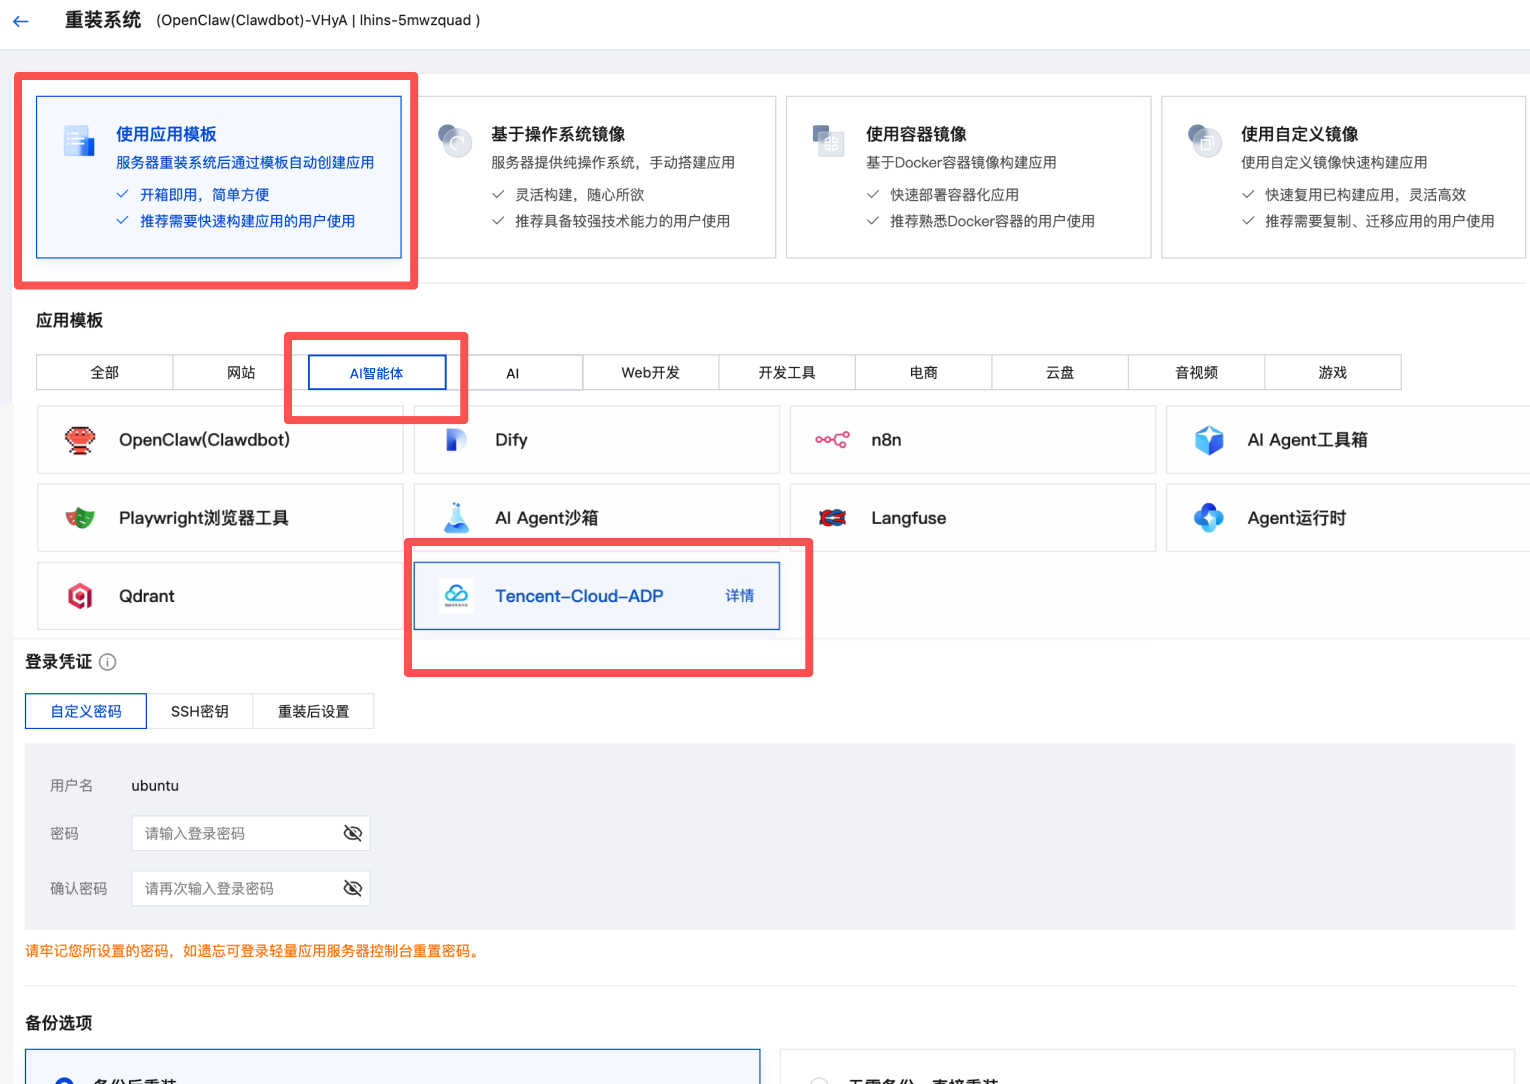Focus the 请输入登录密码 password field

tap(251, 833)
